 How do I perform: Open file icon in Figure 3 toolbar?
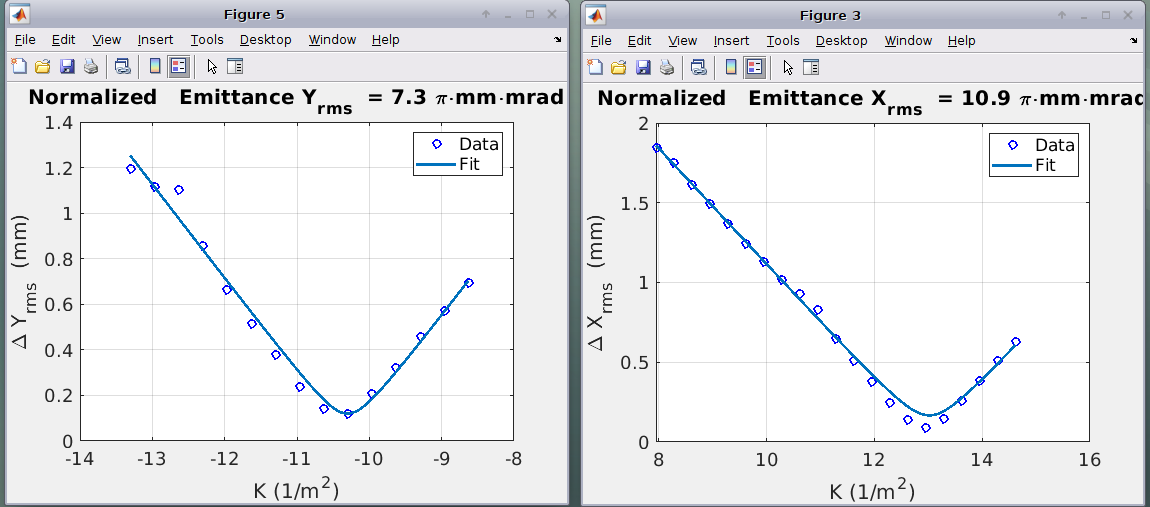tap(618, 67)
